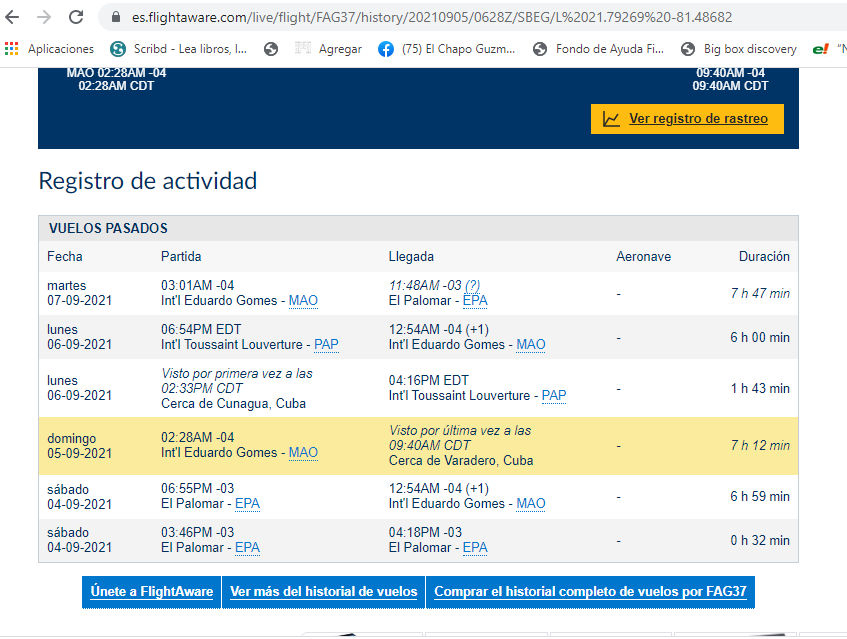Click 09:40AM CDT banner arrival time
Screen dimensions: 847x639
pyautogui.click(x=730, y=86)
